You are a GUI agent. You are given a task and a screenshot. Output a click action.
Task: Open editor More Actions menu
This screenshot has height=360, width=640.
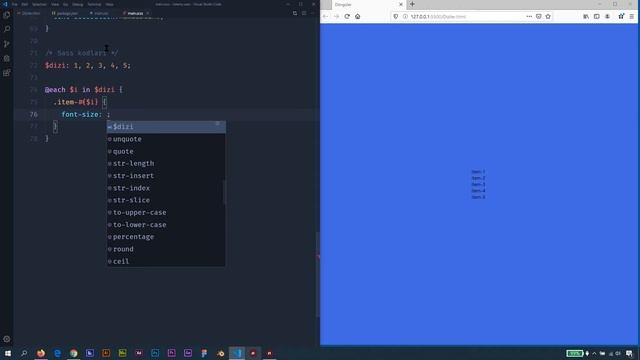tap(313, 13)
